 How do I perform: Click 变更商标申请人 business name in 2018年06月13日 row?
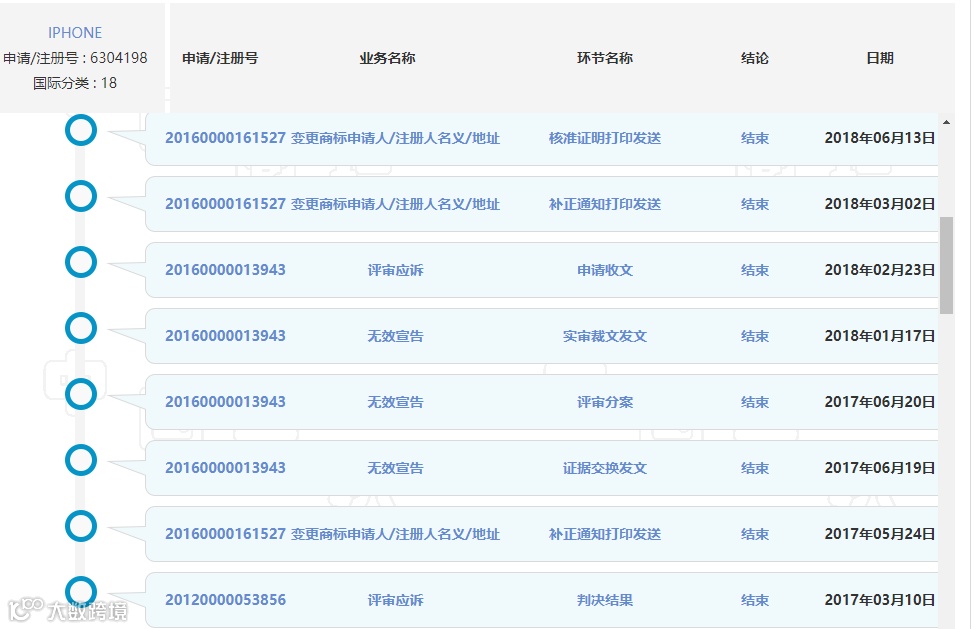[396, 138]
